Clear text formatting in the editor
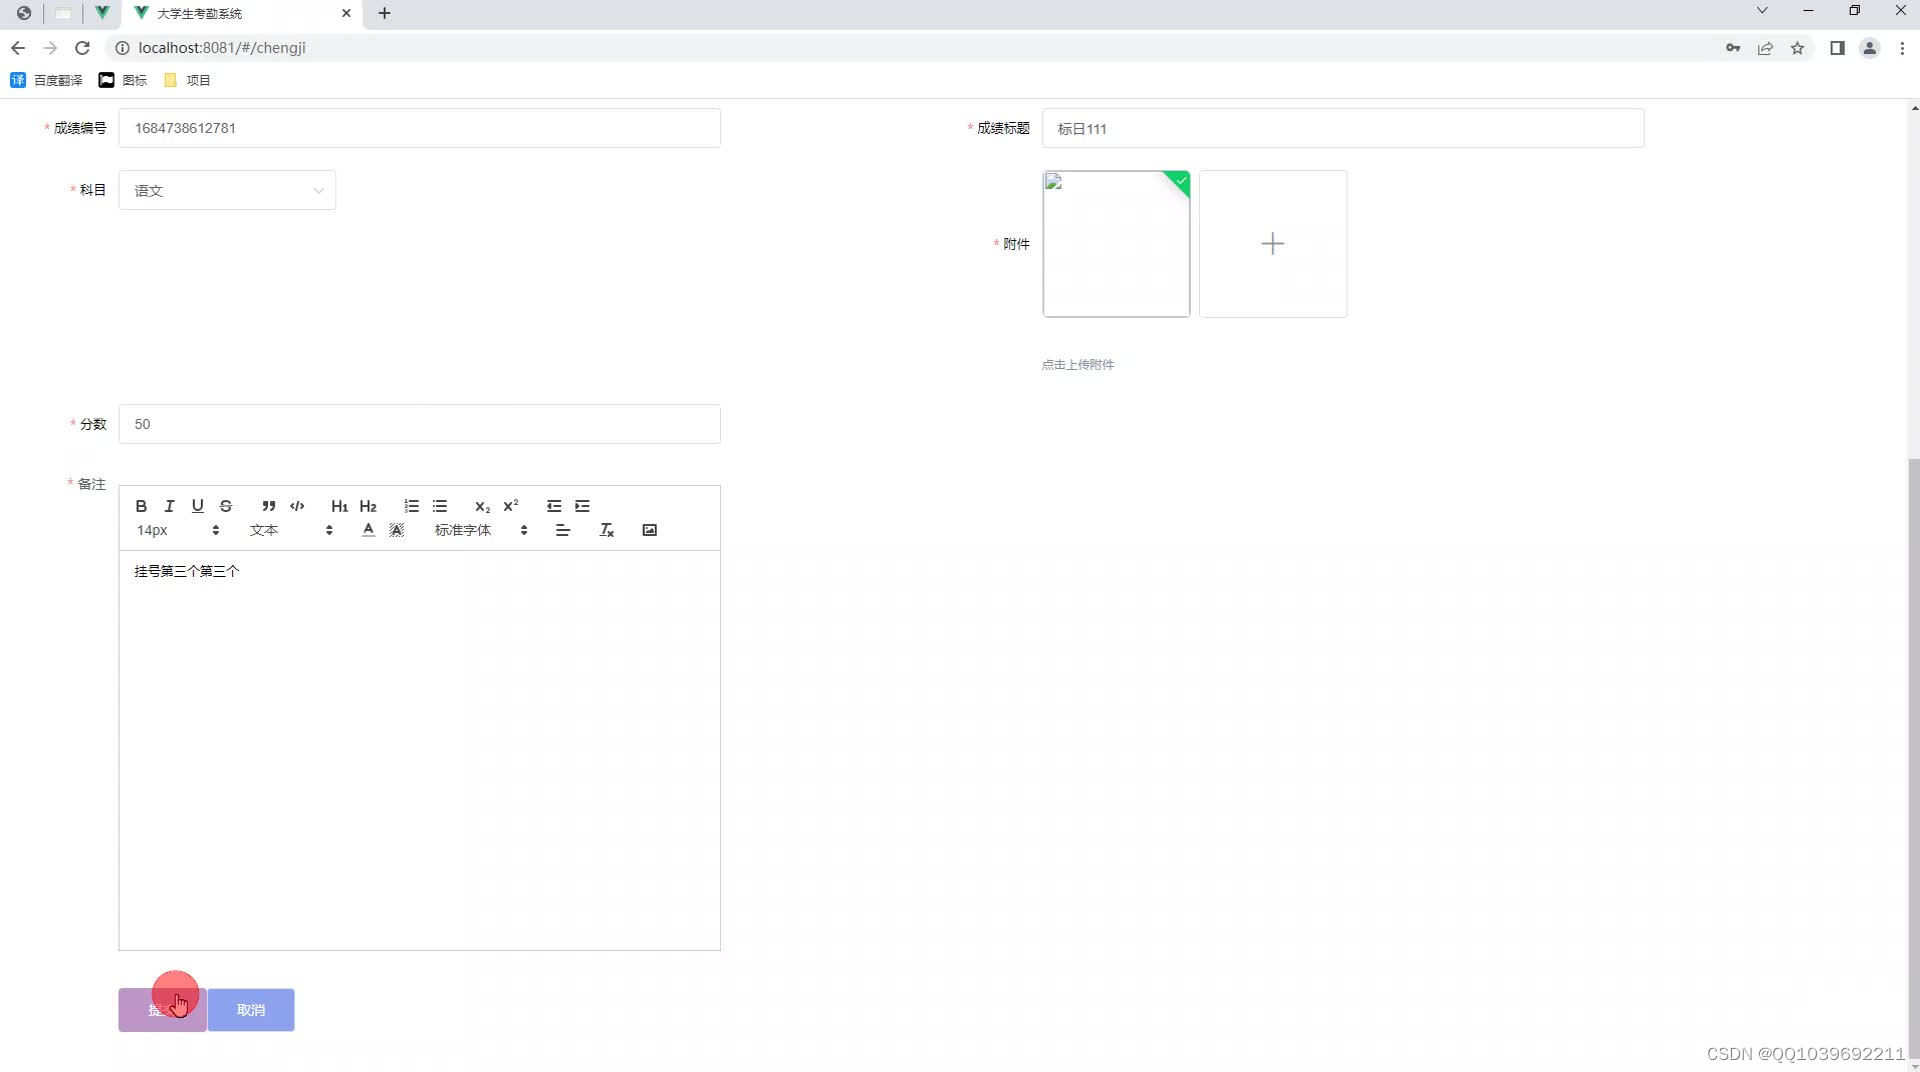 606,530
